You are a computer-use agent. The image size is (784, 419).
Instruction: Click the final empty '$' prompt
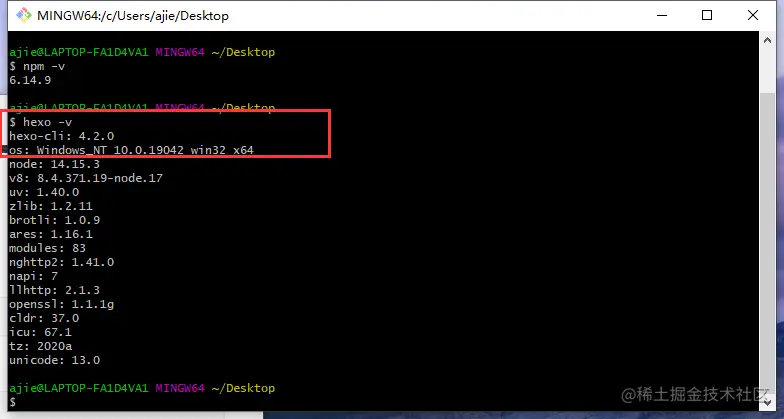point(12,402)
